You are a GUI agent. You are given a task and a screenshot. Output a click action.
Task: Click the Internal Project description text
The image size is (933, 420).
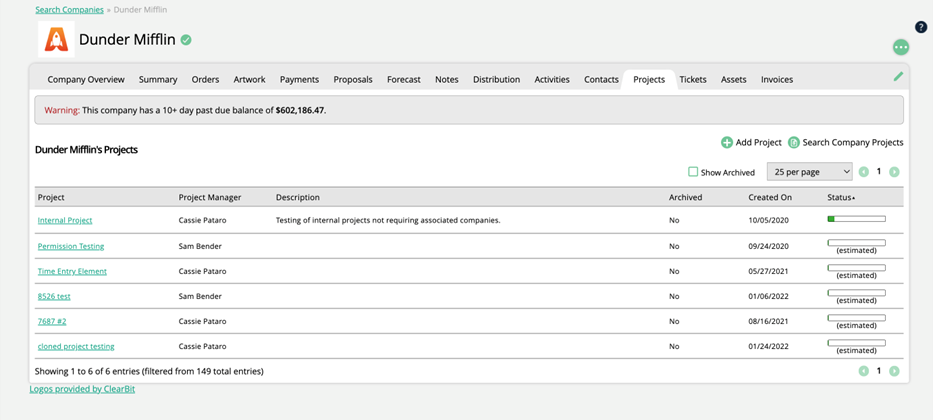tap(388, 220)
